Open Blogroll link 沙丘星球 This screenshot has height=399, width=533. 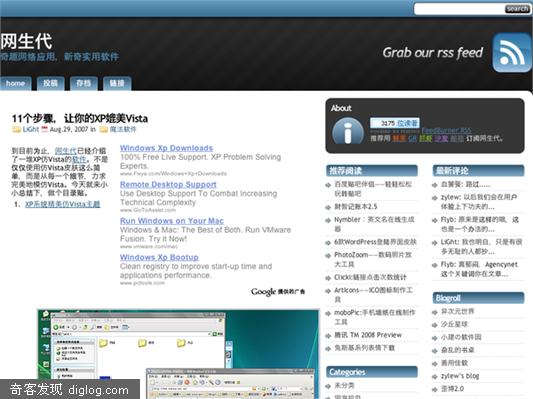pyautogui.click(x=454, y=324)
